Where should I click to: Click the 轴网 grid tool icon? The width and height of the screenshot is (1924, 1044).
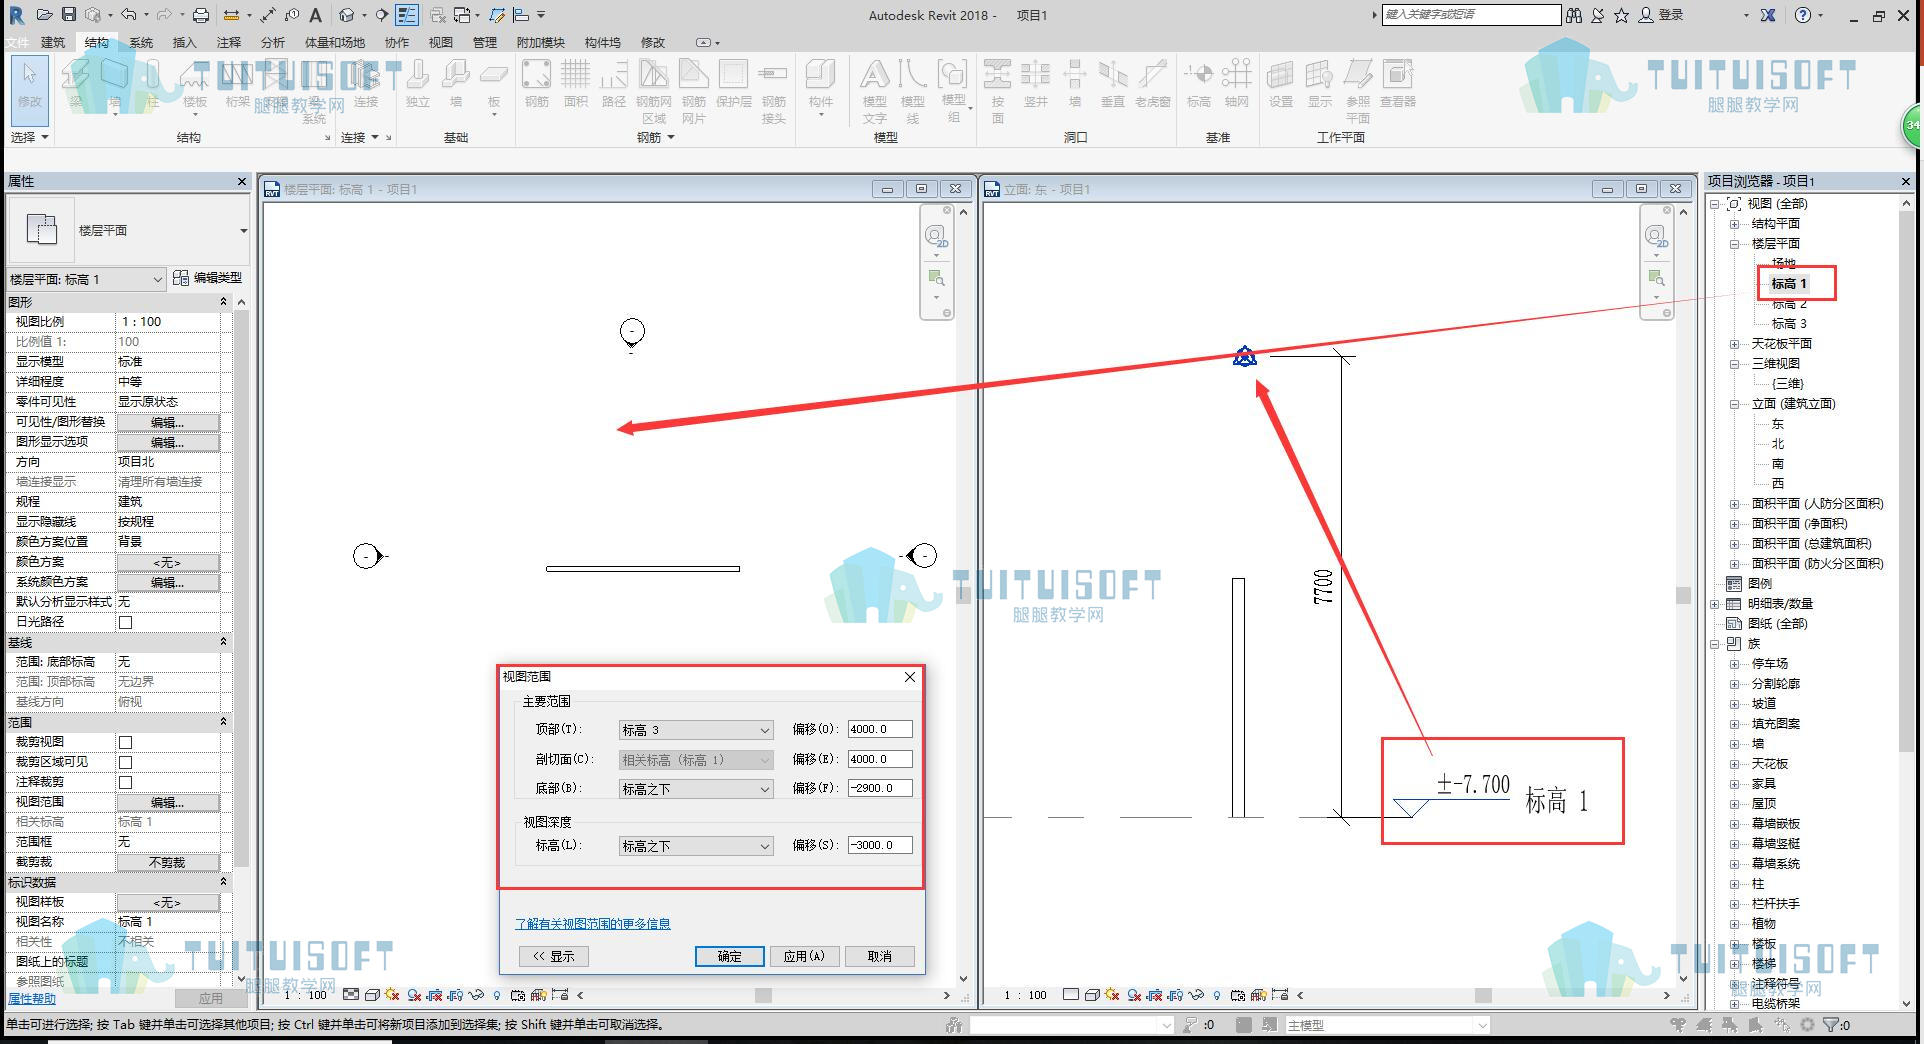(1237, 83)
